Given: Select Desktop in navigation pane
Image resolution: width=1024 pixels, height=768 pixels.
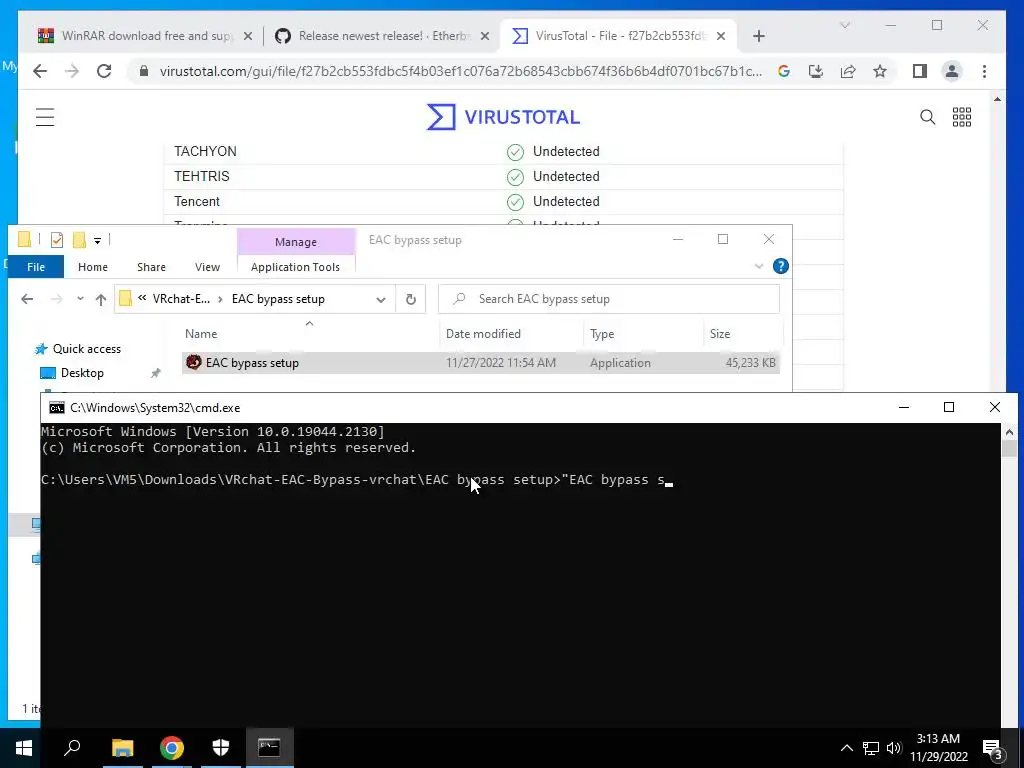Looking at the screenshot, I should tap(82, 373).
